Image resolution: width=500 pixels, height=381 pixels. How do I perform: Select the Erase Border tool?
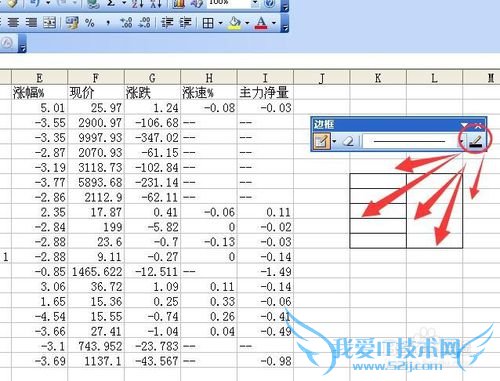click(348, 141)
